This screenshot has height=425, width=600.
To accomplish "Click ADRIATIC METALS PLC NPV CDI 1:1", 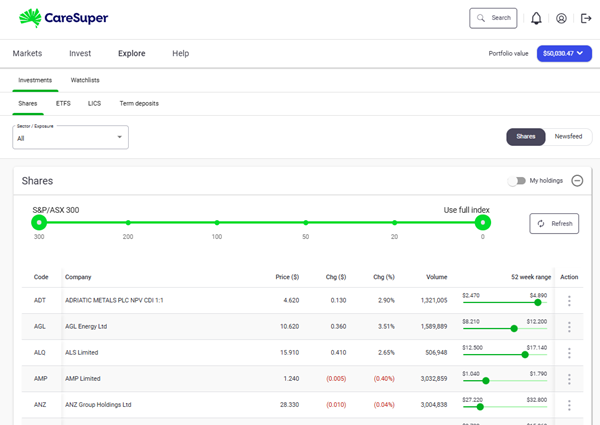I will point(114,300).
